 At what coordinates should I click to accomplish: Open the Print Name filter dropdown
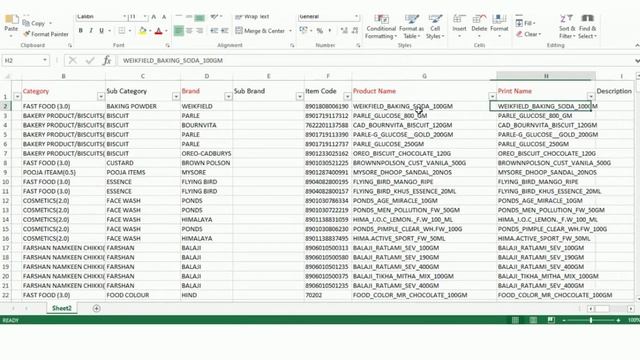click(591, 96)
